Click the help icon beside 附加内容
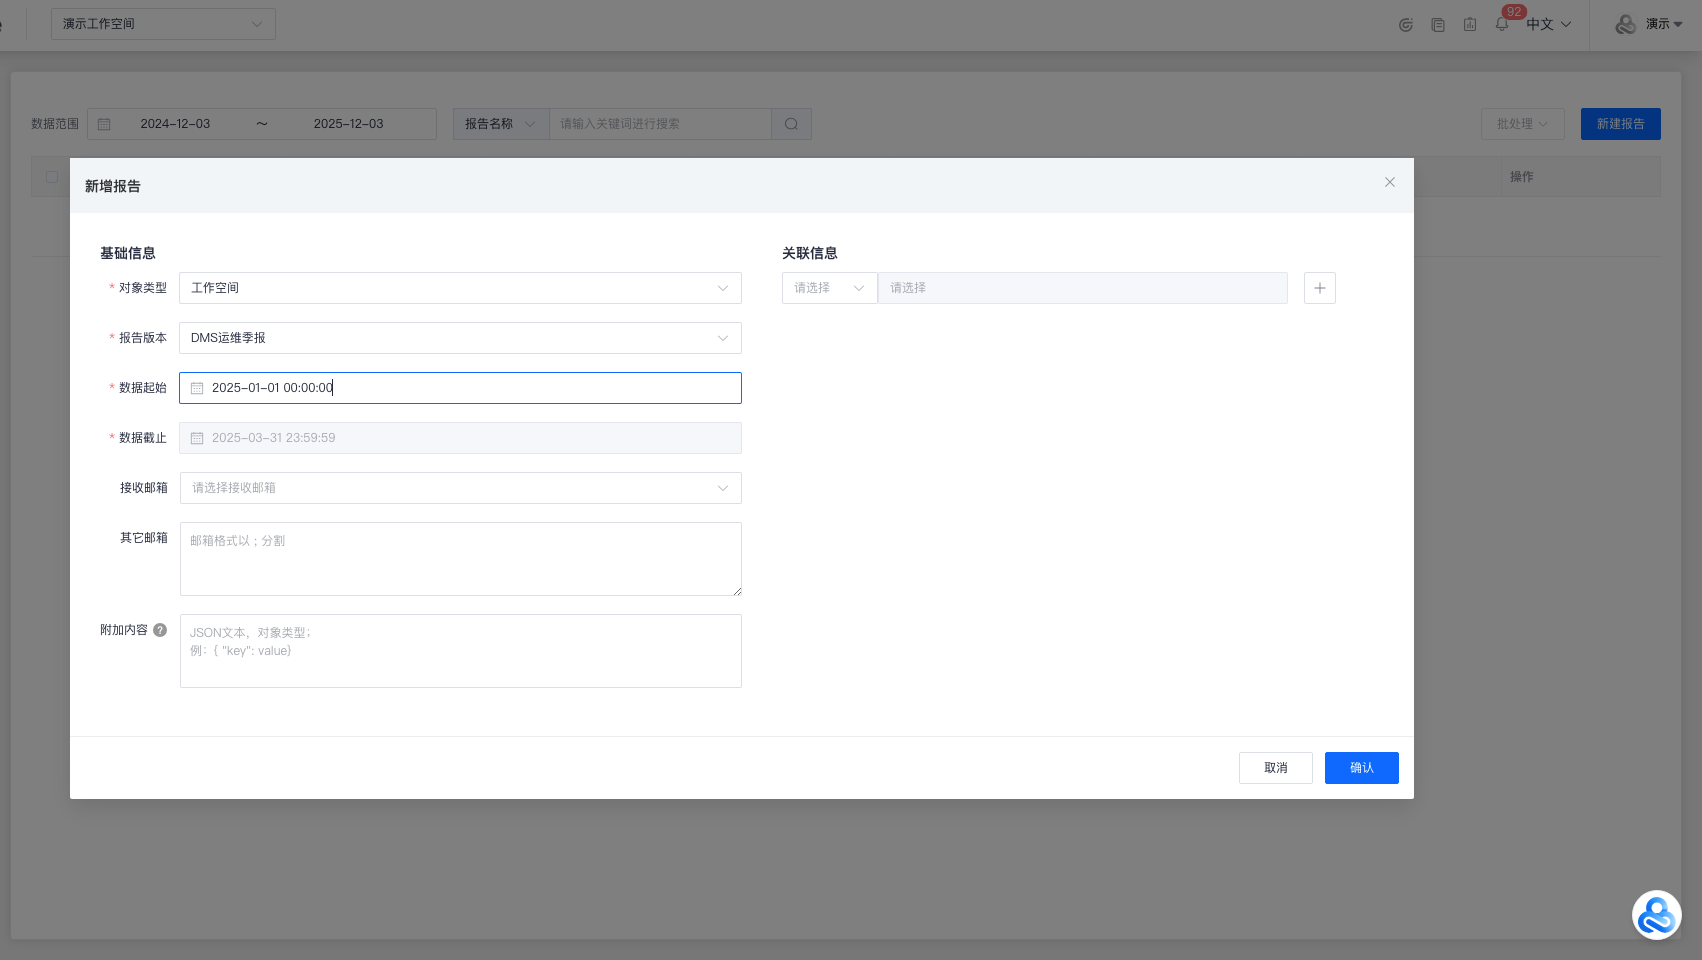The width and height of the screenshot is (1702, 960). pos(160,630)
